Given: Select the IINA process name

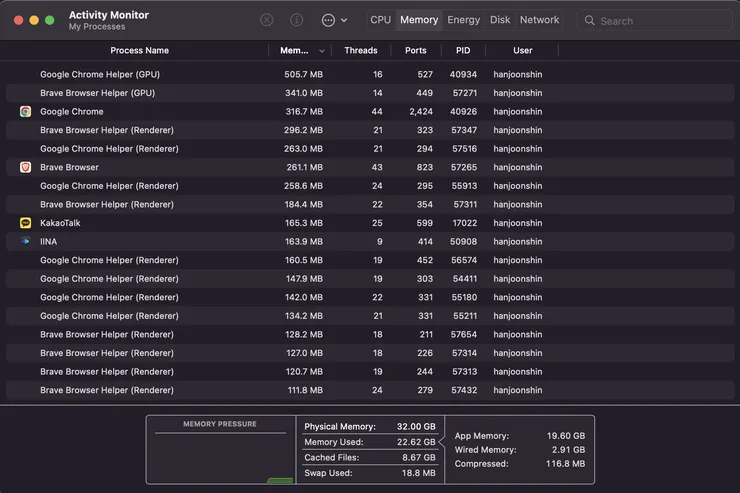Looking at the screenshot, I should 49,242.
